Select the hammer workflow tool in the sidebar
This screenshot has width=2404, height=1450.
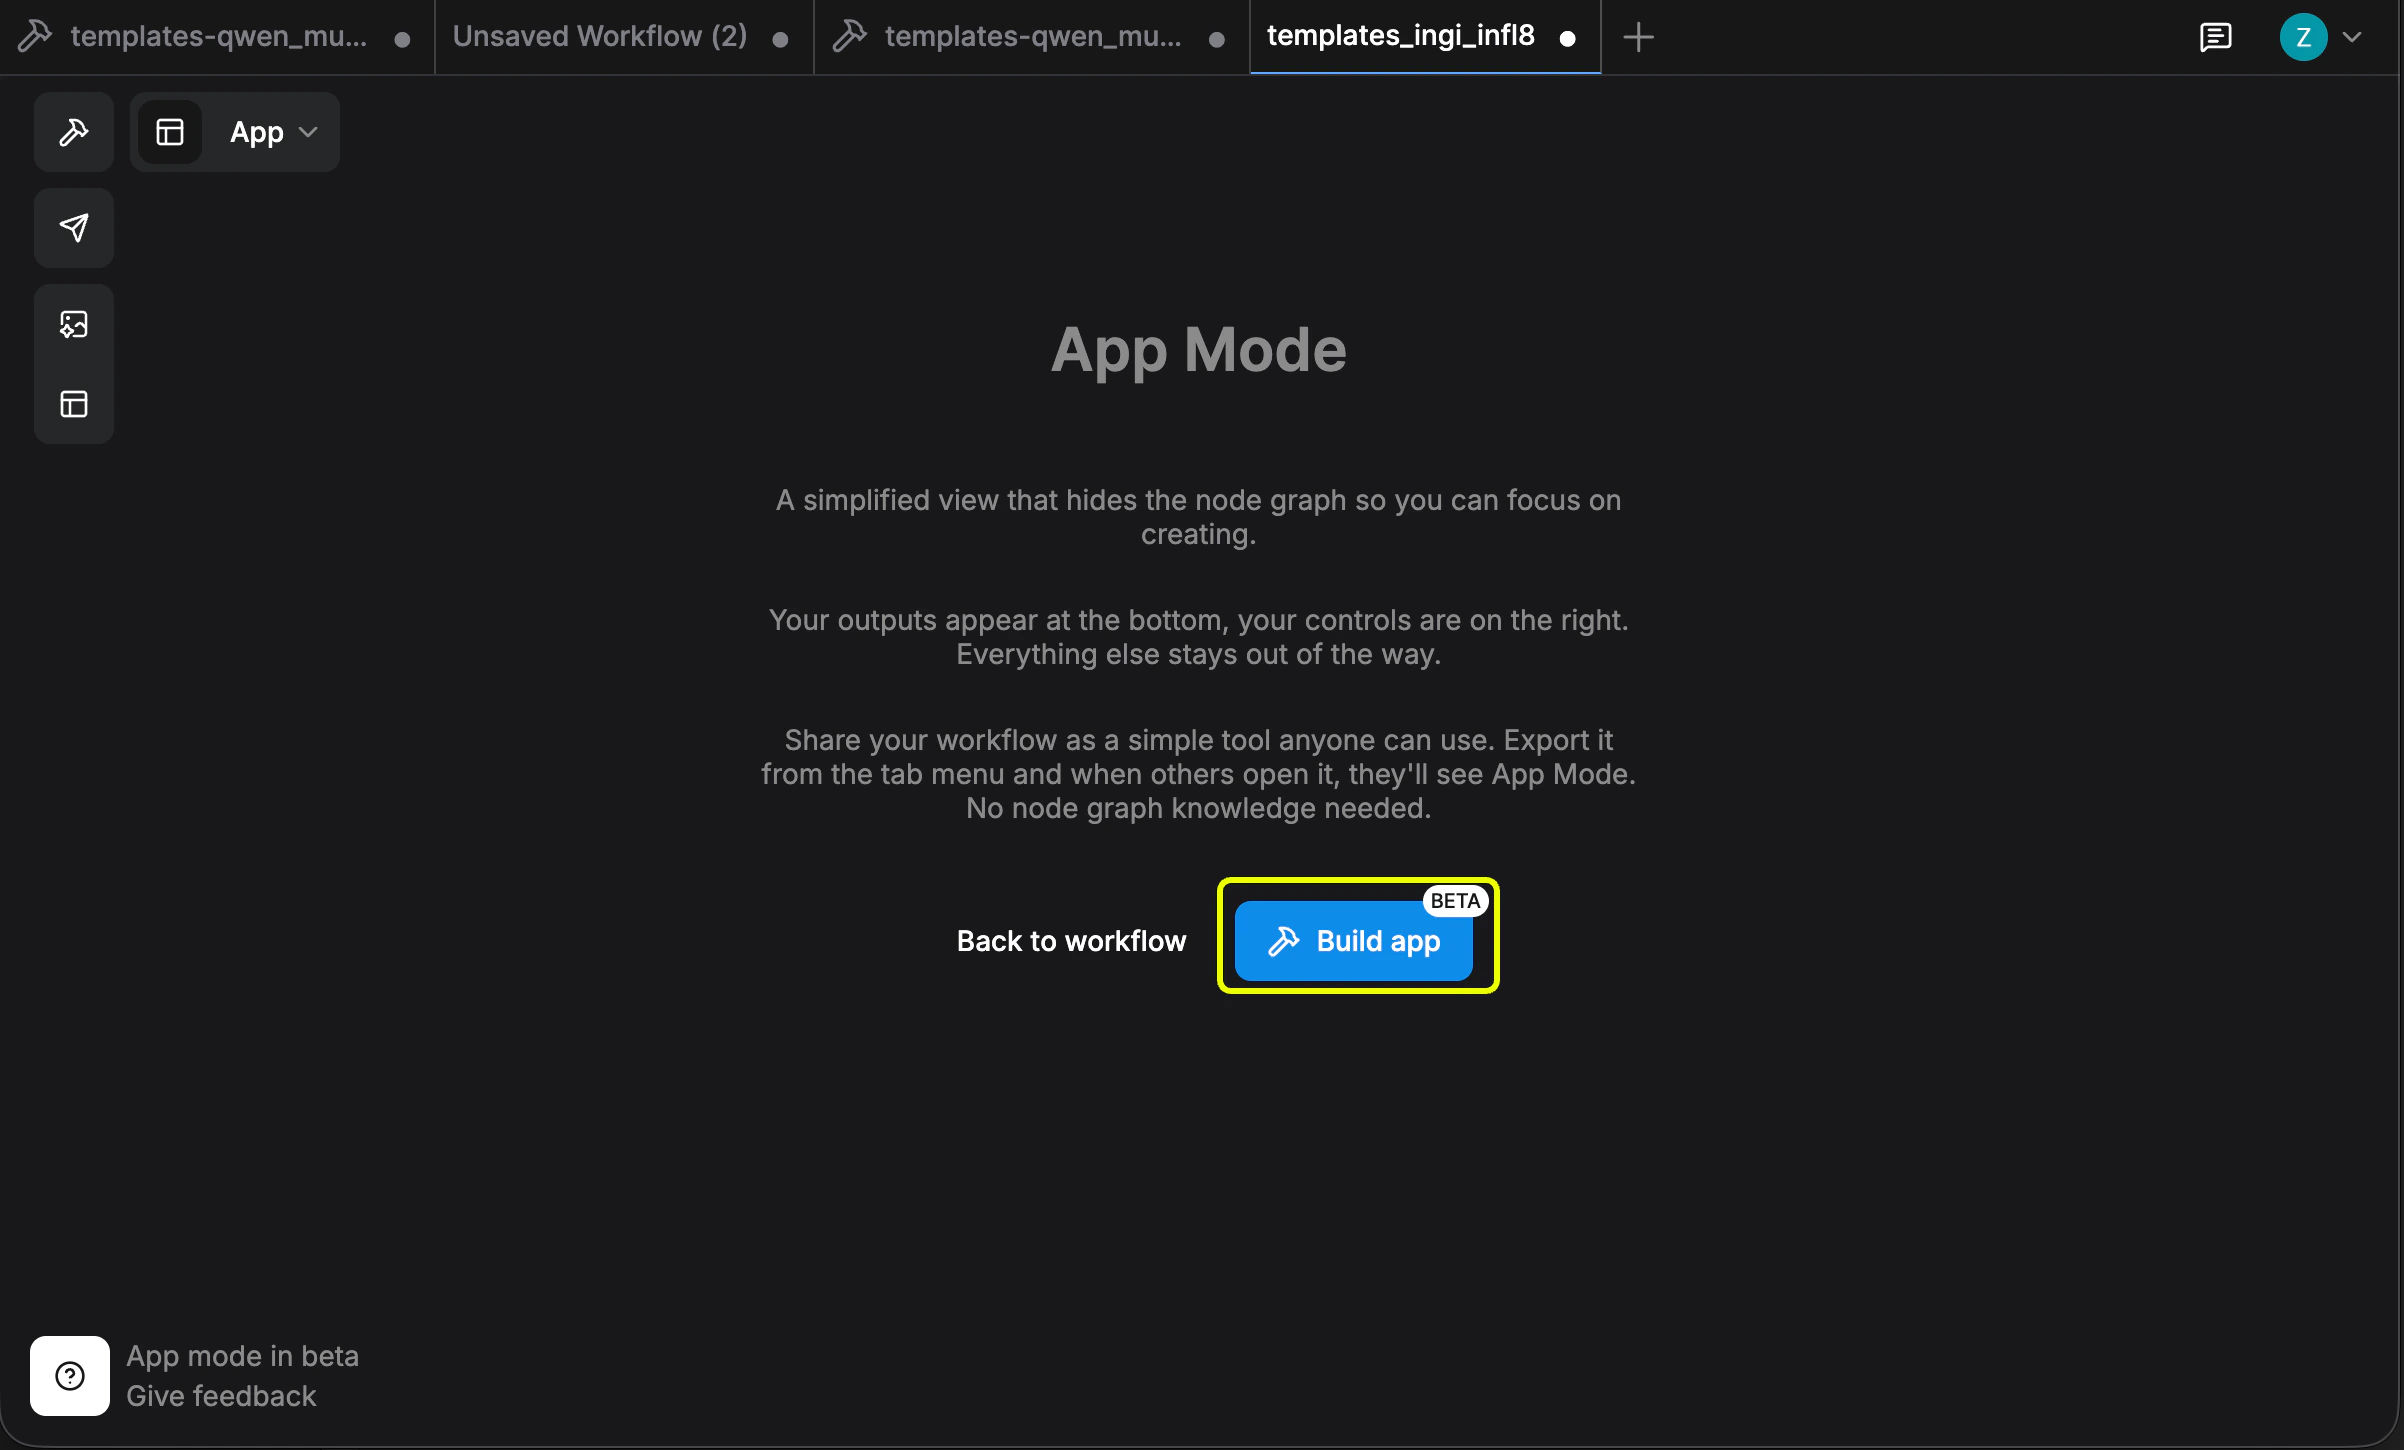click(x=73, y=131)
